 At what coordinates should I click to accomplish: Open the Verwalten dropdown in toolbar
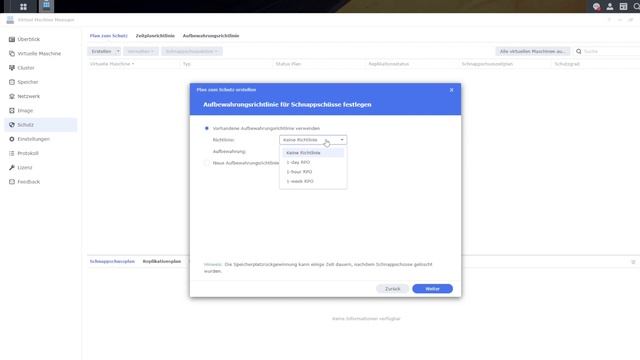coord(141,51)
